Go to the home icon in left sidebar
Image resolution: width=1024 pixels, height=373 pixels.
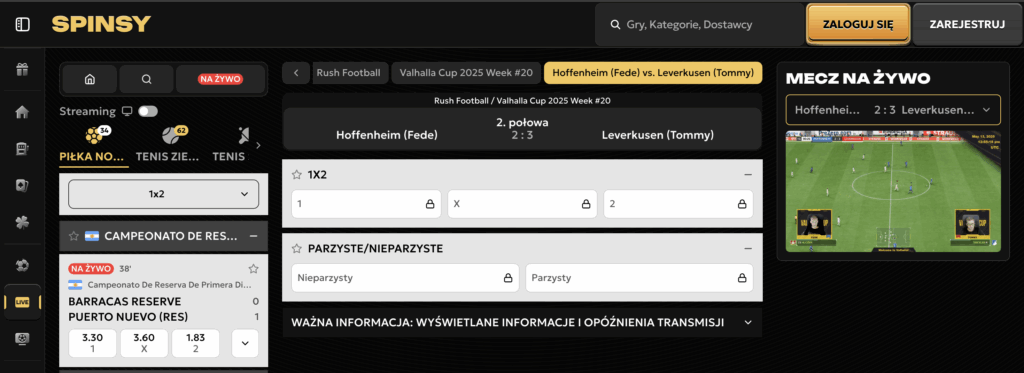point(22,112)
